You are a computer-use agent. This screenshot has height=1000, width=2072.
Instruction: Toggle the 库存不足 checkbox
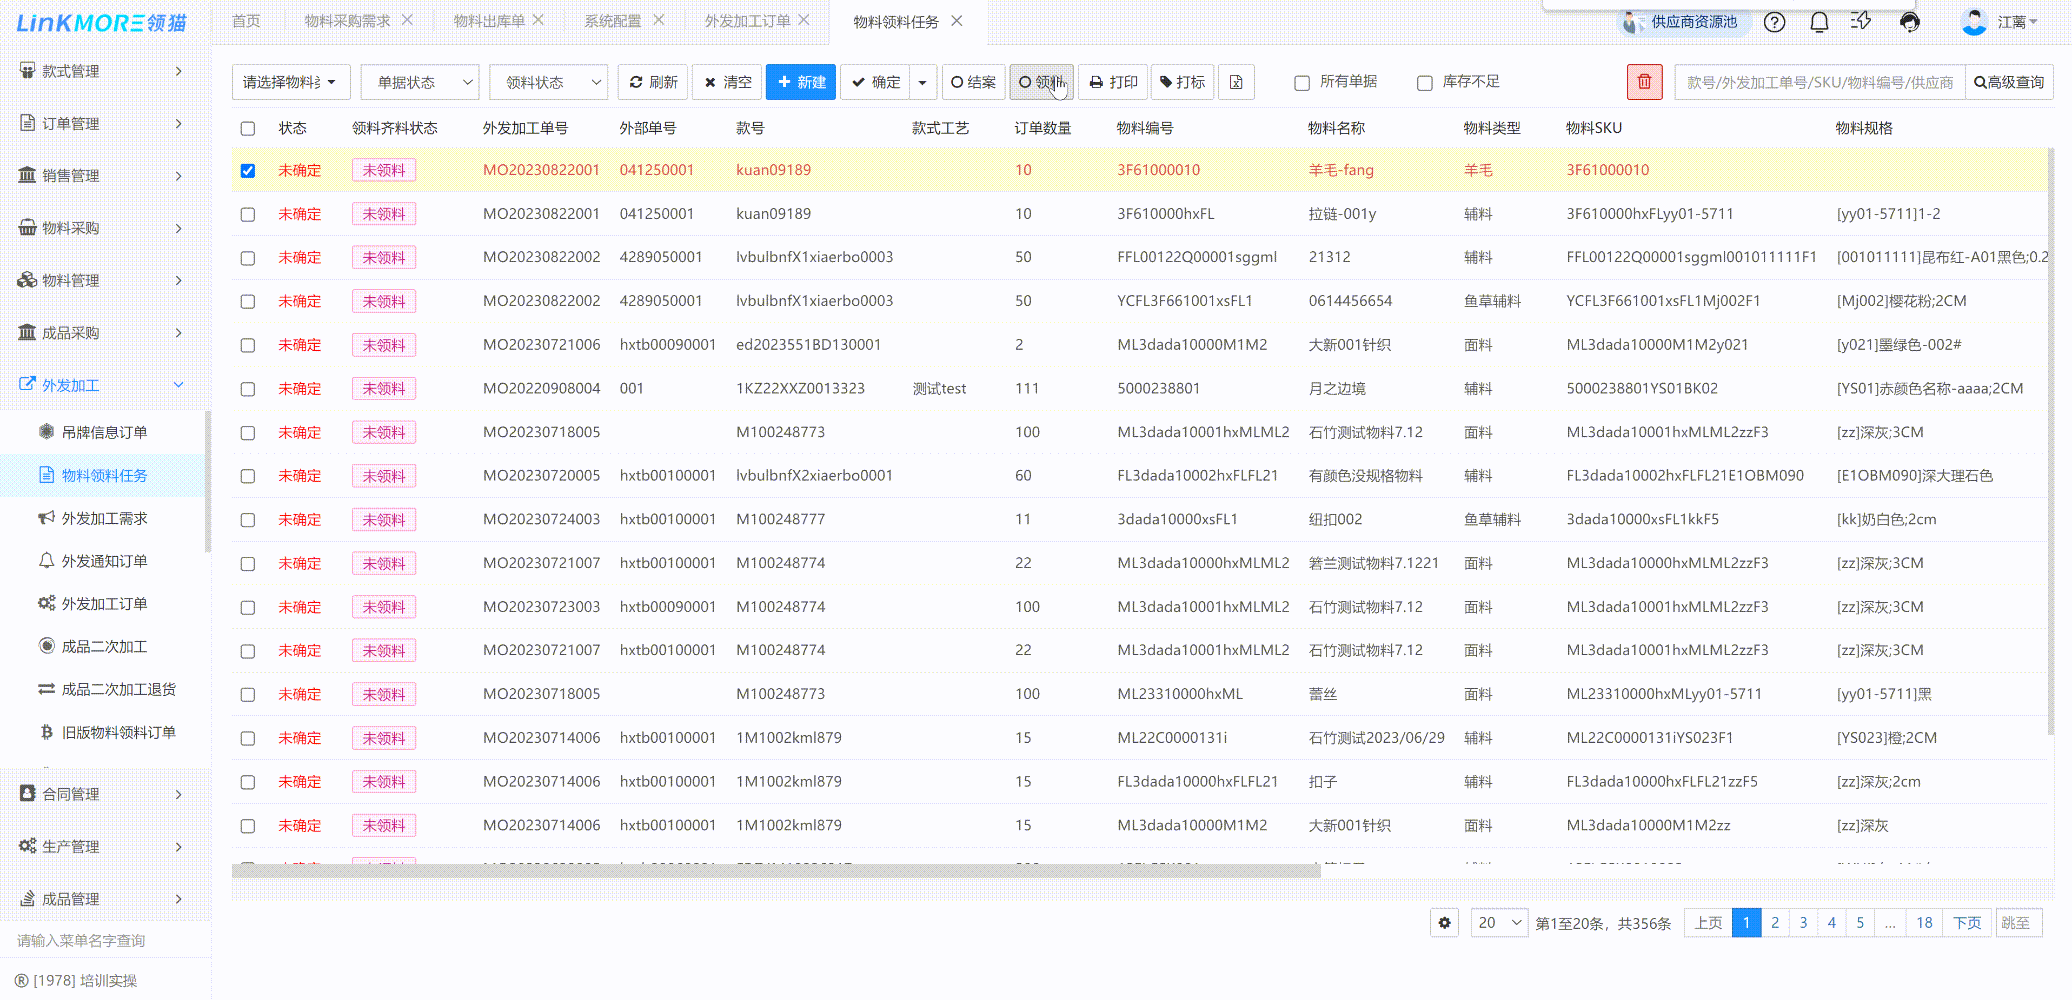(1425, 83)
